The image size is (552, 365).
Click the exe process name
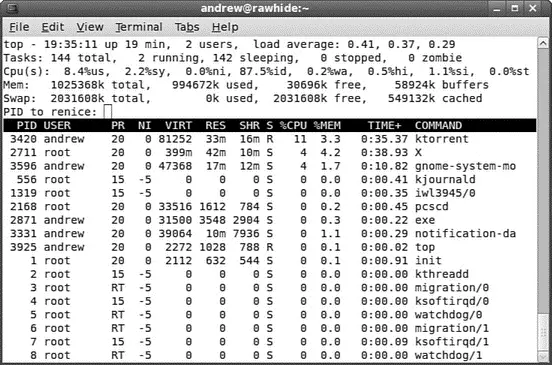tap(425, 220)
